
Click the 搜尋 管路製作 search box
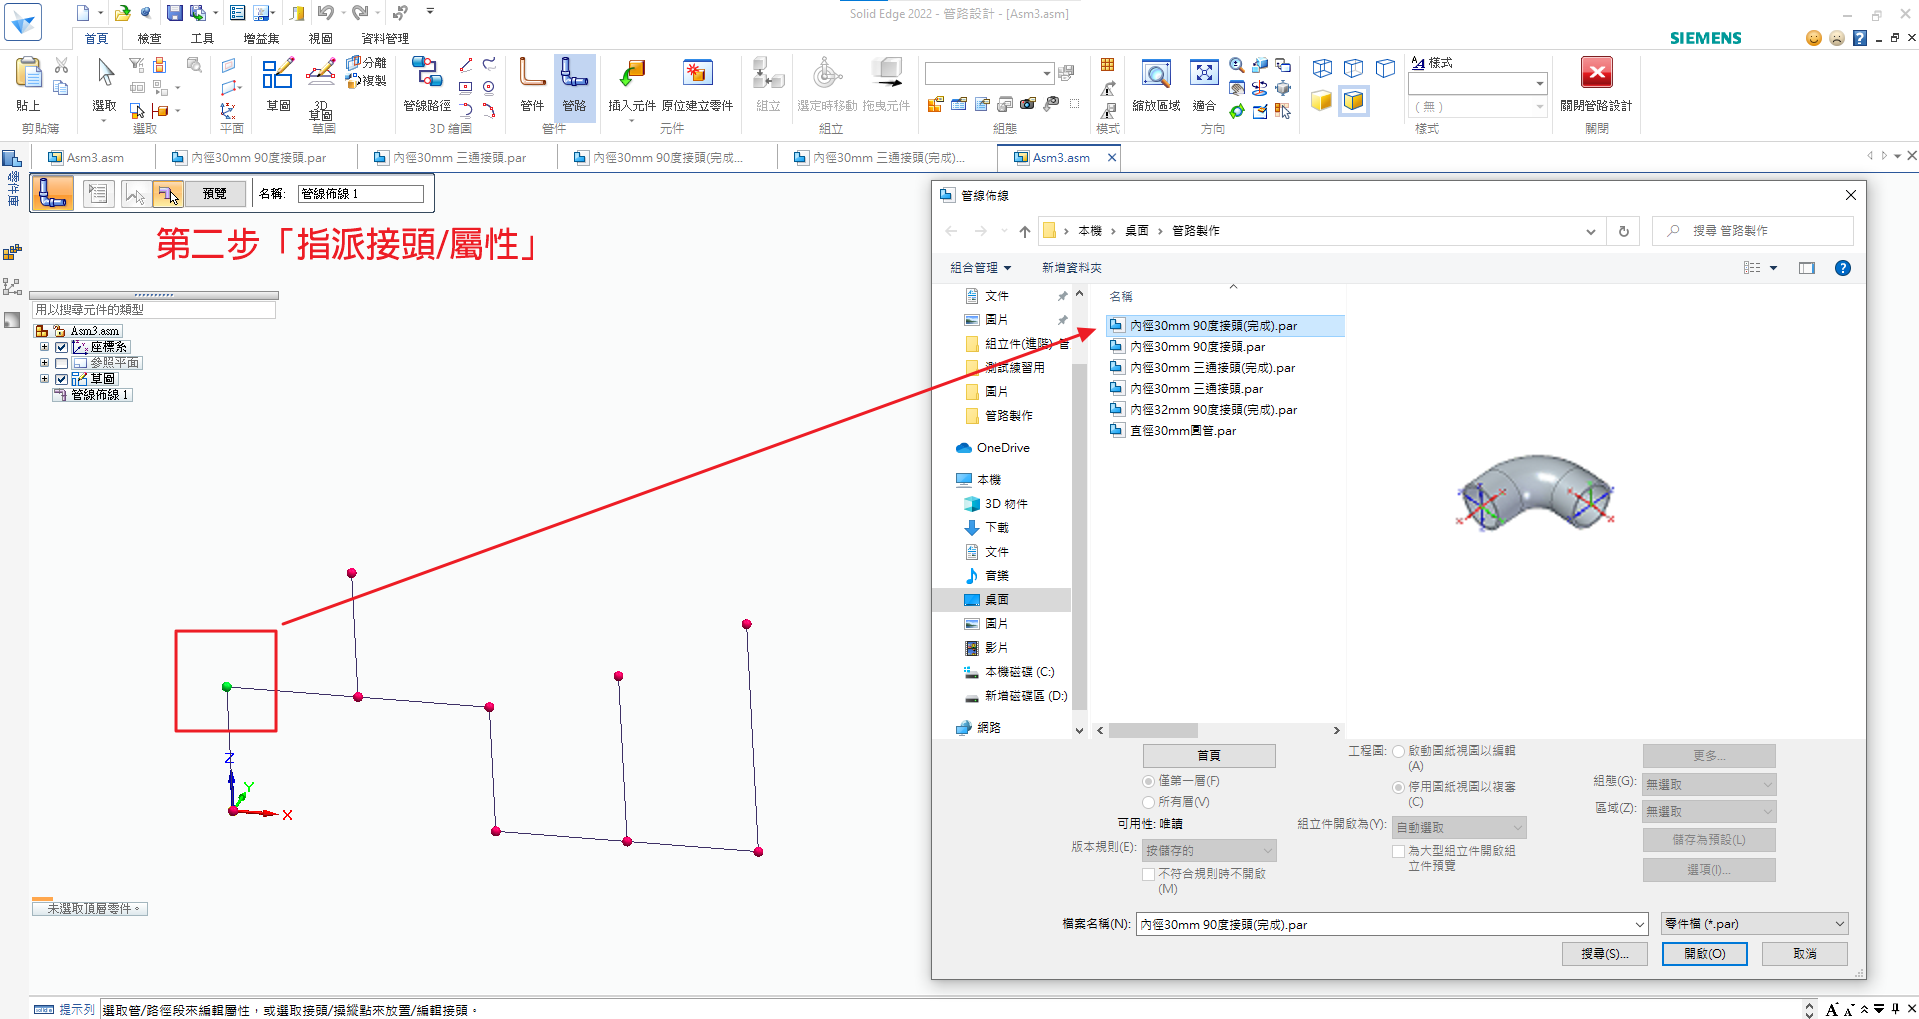coord(1752,231)
